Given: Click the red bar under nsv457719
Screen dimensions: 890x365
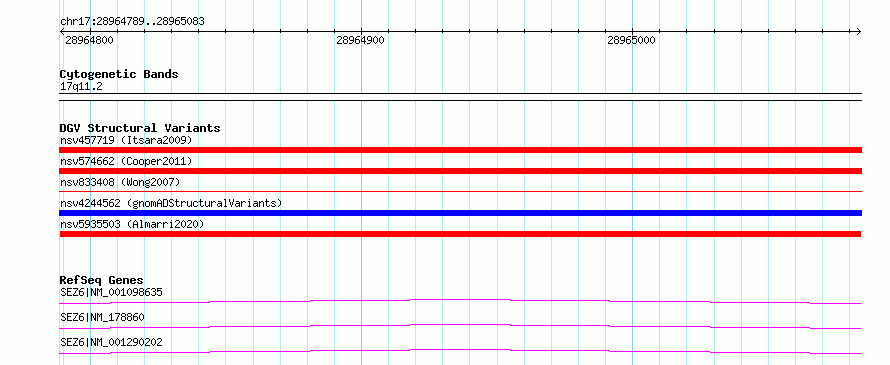Looking at the screenshot, I should [x=460, y=150].
